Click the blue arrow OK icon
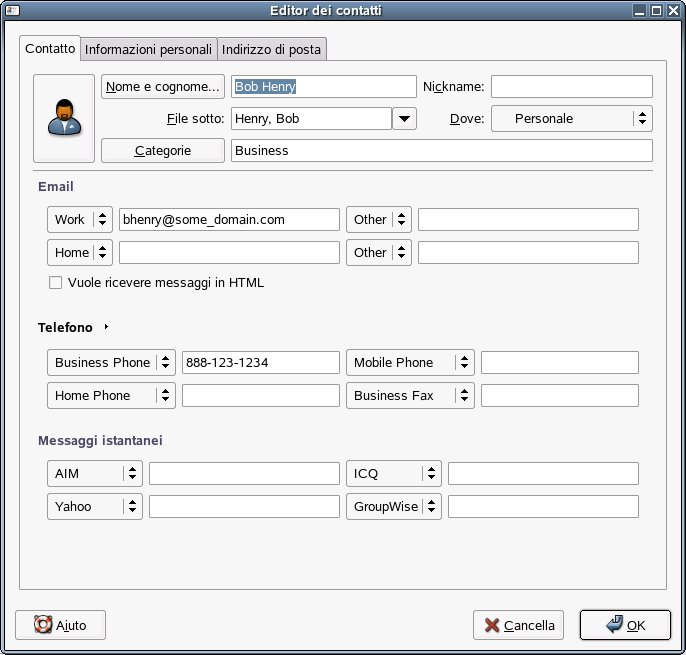This screenshot has width=686, height=655. [614, 624]
